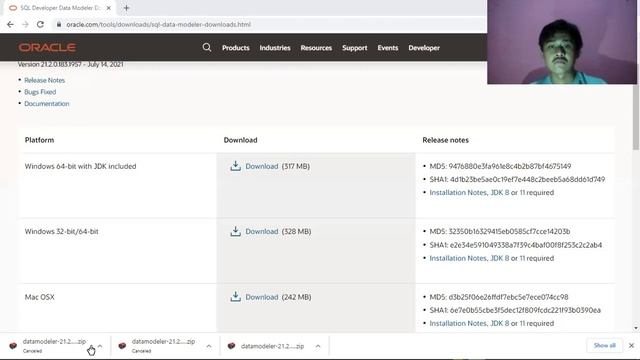Screen dimensions: 640x360
Task: Go back with the browser back arrow
Action: (11, 24)
